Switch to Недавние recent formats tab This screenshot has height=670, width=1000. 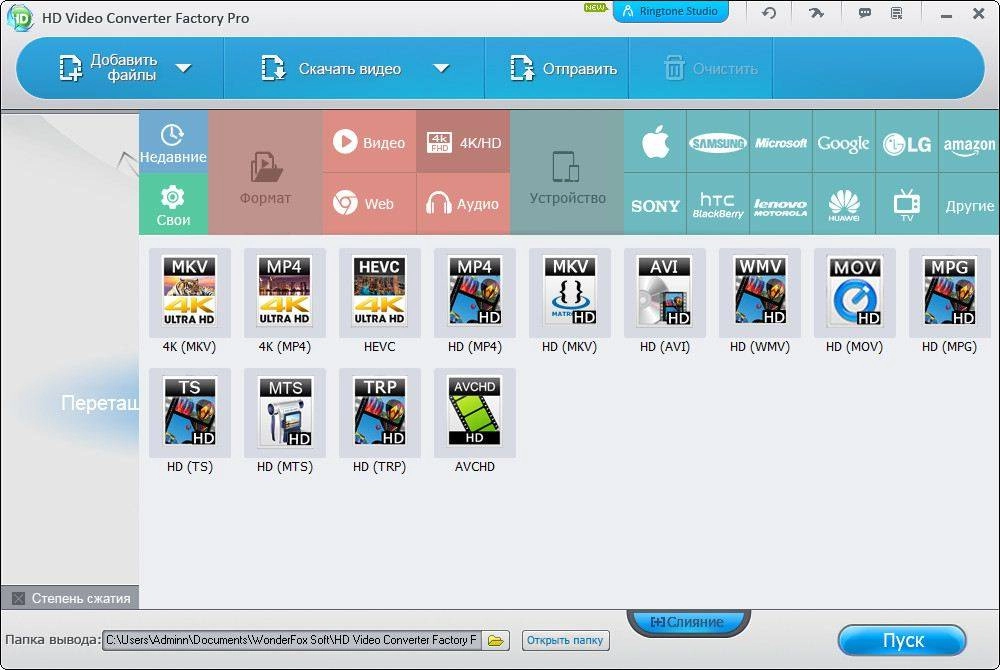click(x=173, y=142)
